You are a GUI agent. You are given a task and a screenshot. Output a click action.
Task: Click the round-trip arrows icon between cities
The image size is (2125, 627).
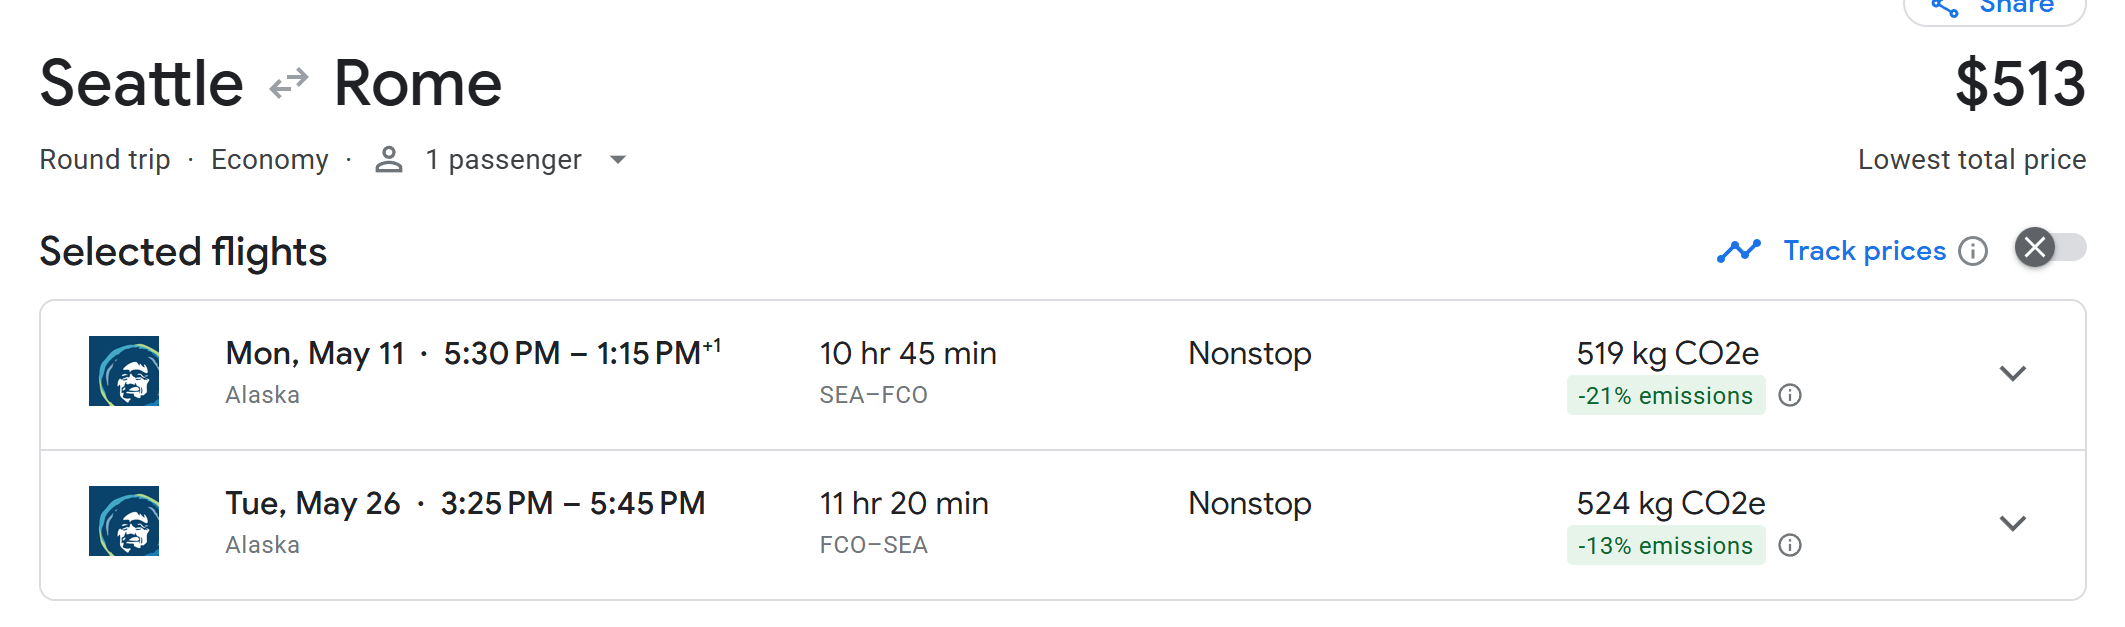pos(289,83)
